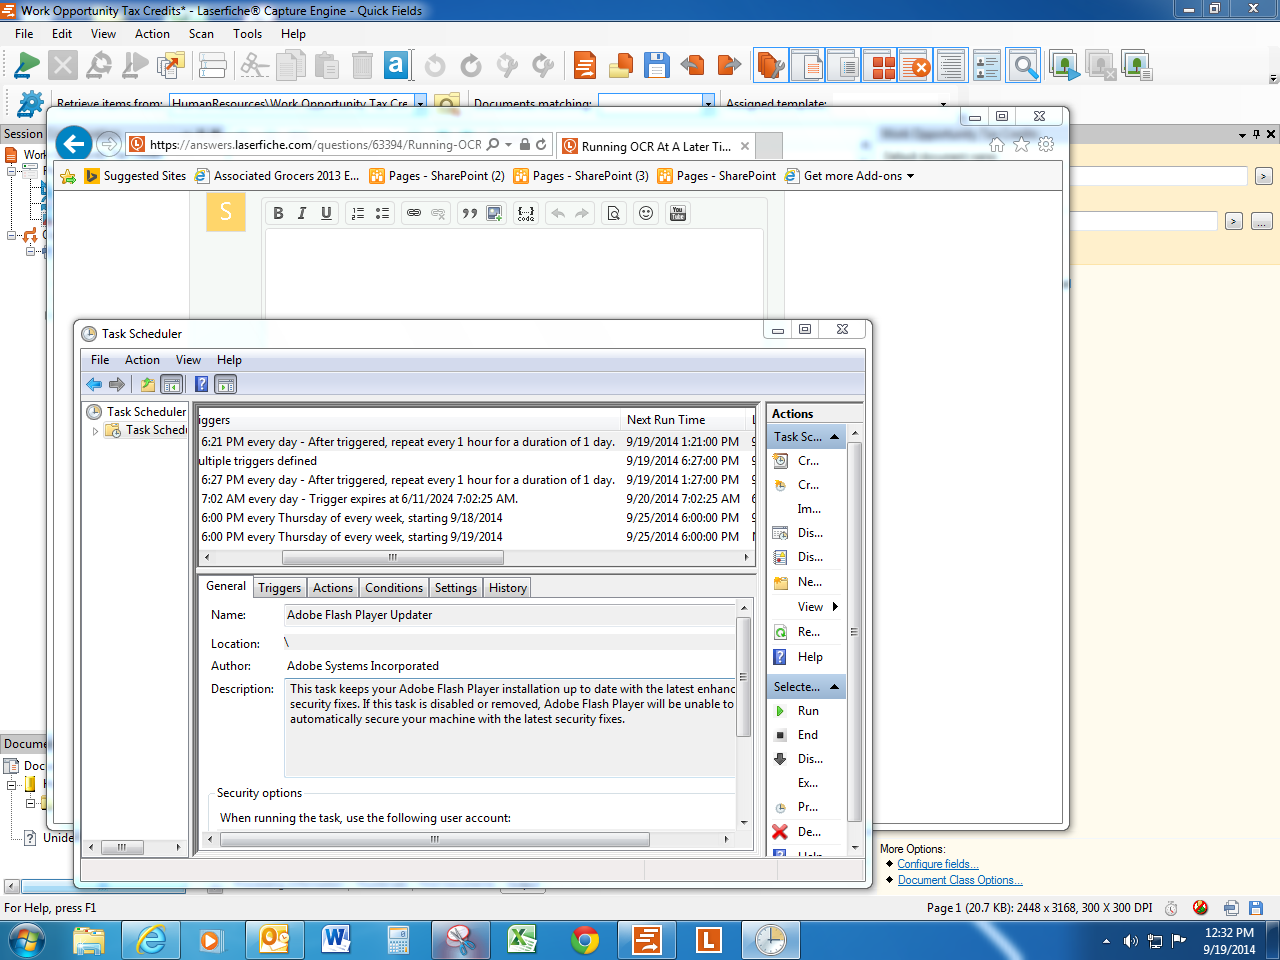Click the Document Class Options link

(959, 880)
